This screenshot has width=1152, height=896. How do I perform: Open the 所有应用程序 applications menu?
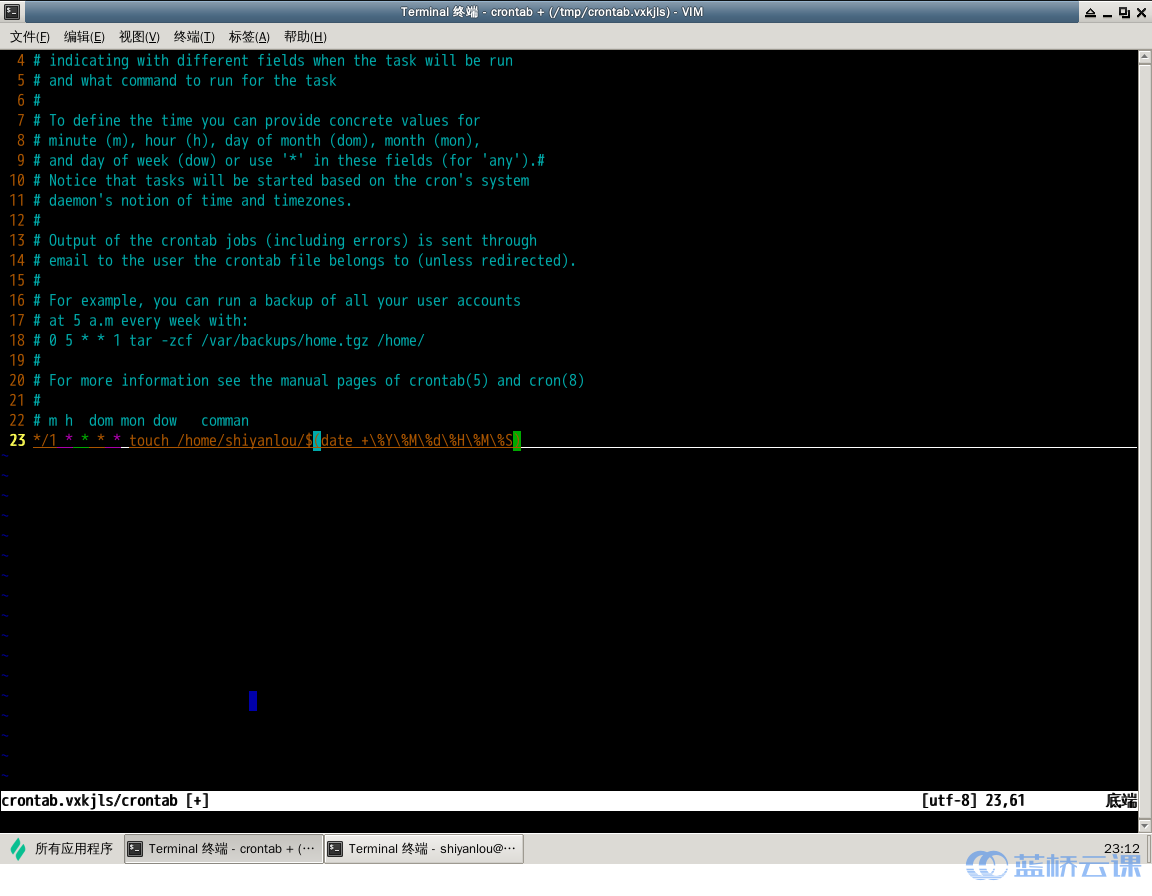point(62,849)
